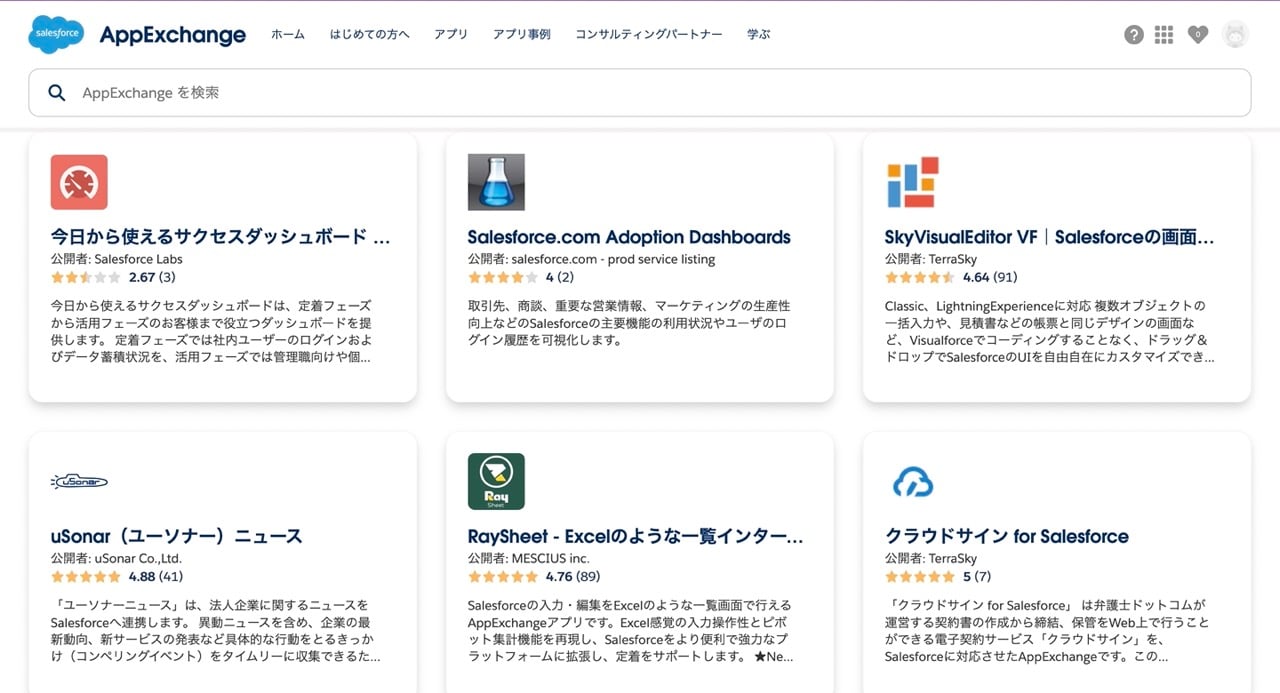
Task: Click the 4 (2) star rating
Action: click(x=521, y=277)
